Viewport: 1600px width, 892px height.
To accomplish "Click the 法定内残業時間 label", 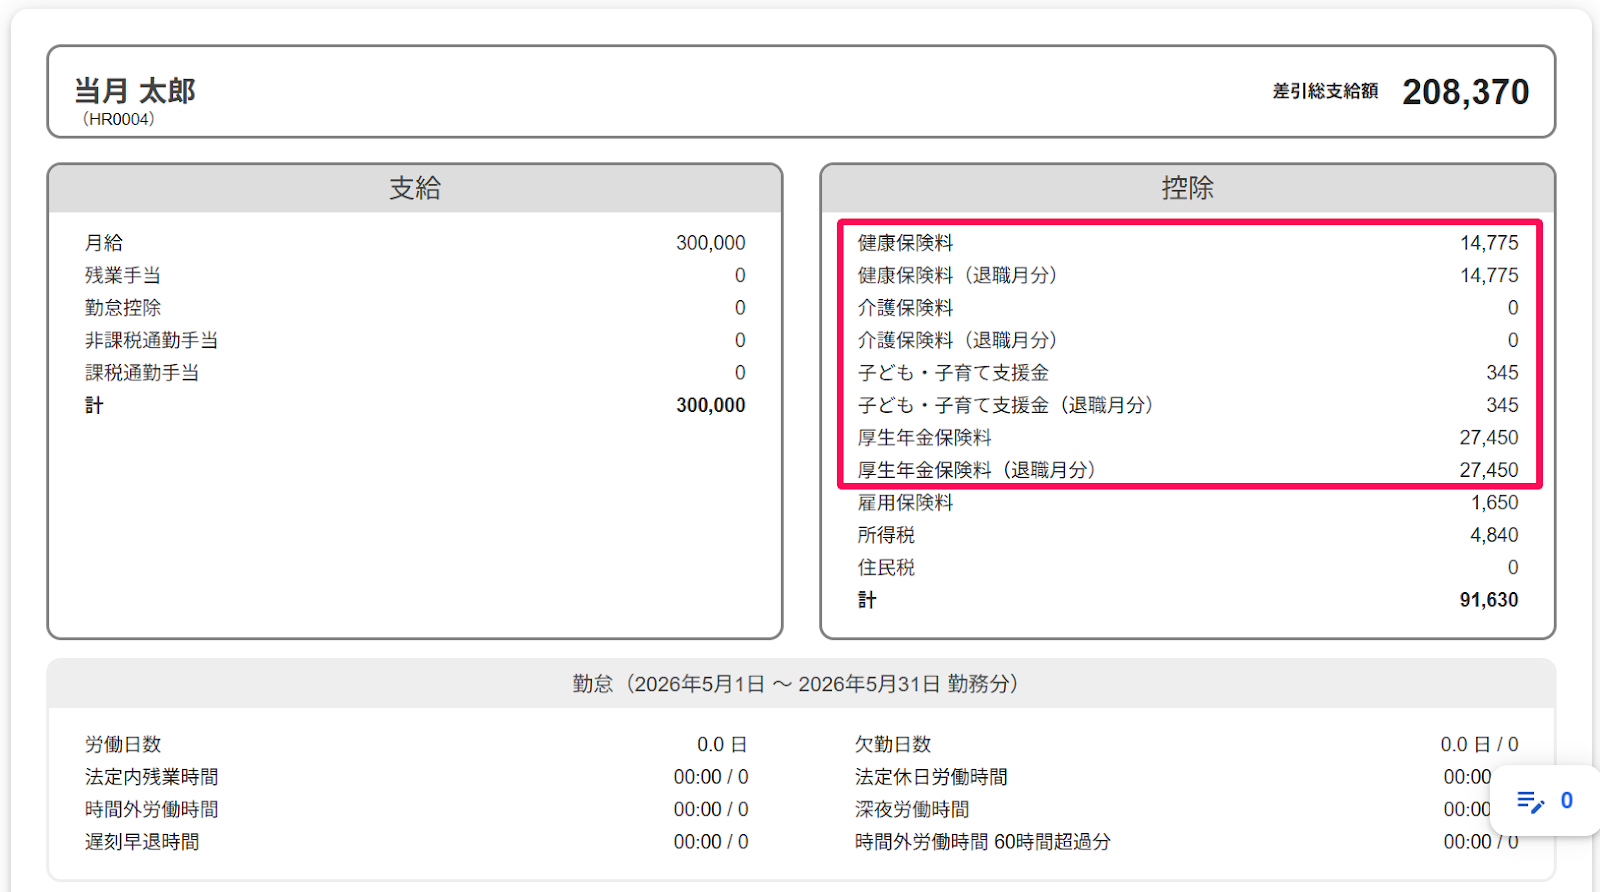I will [151, 777].
